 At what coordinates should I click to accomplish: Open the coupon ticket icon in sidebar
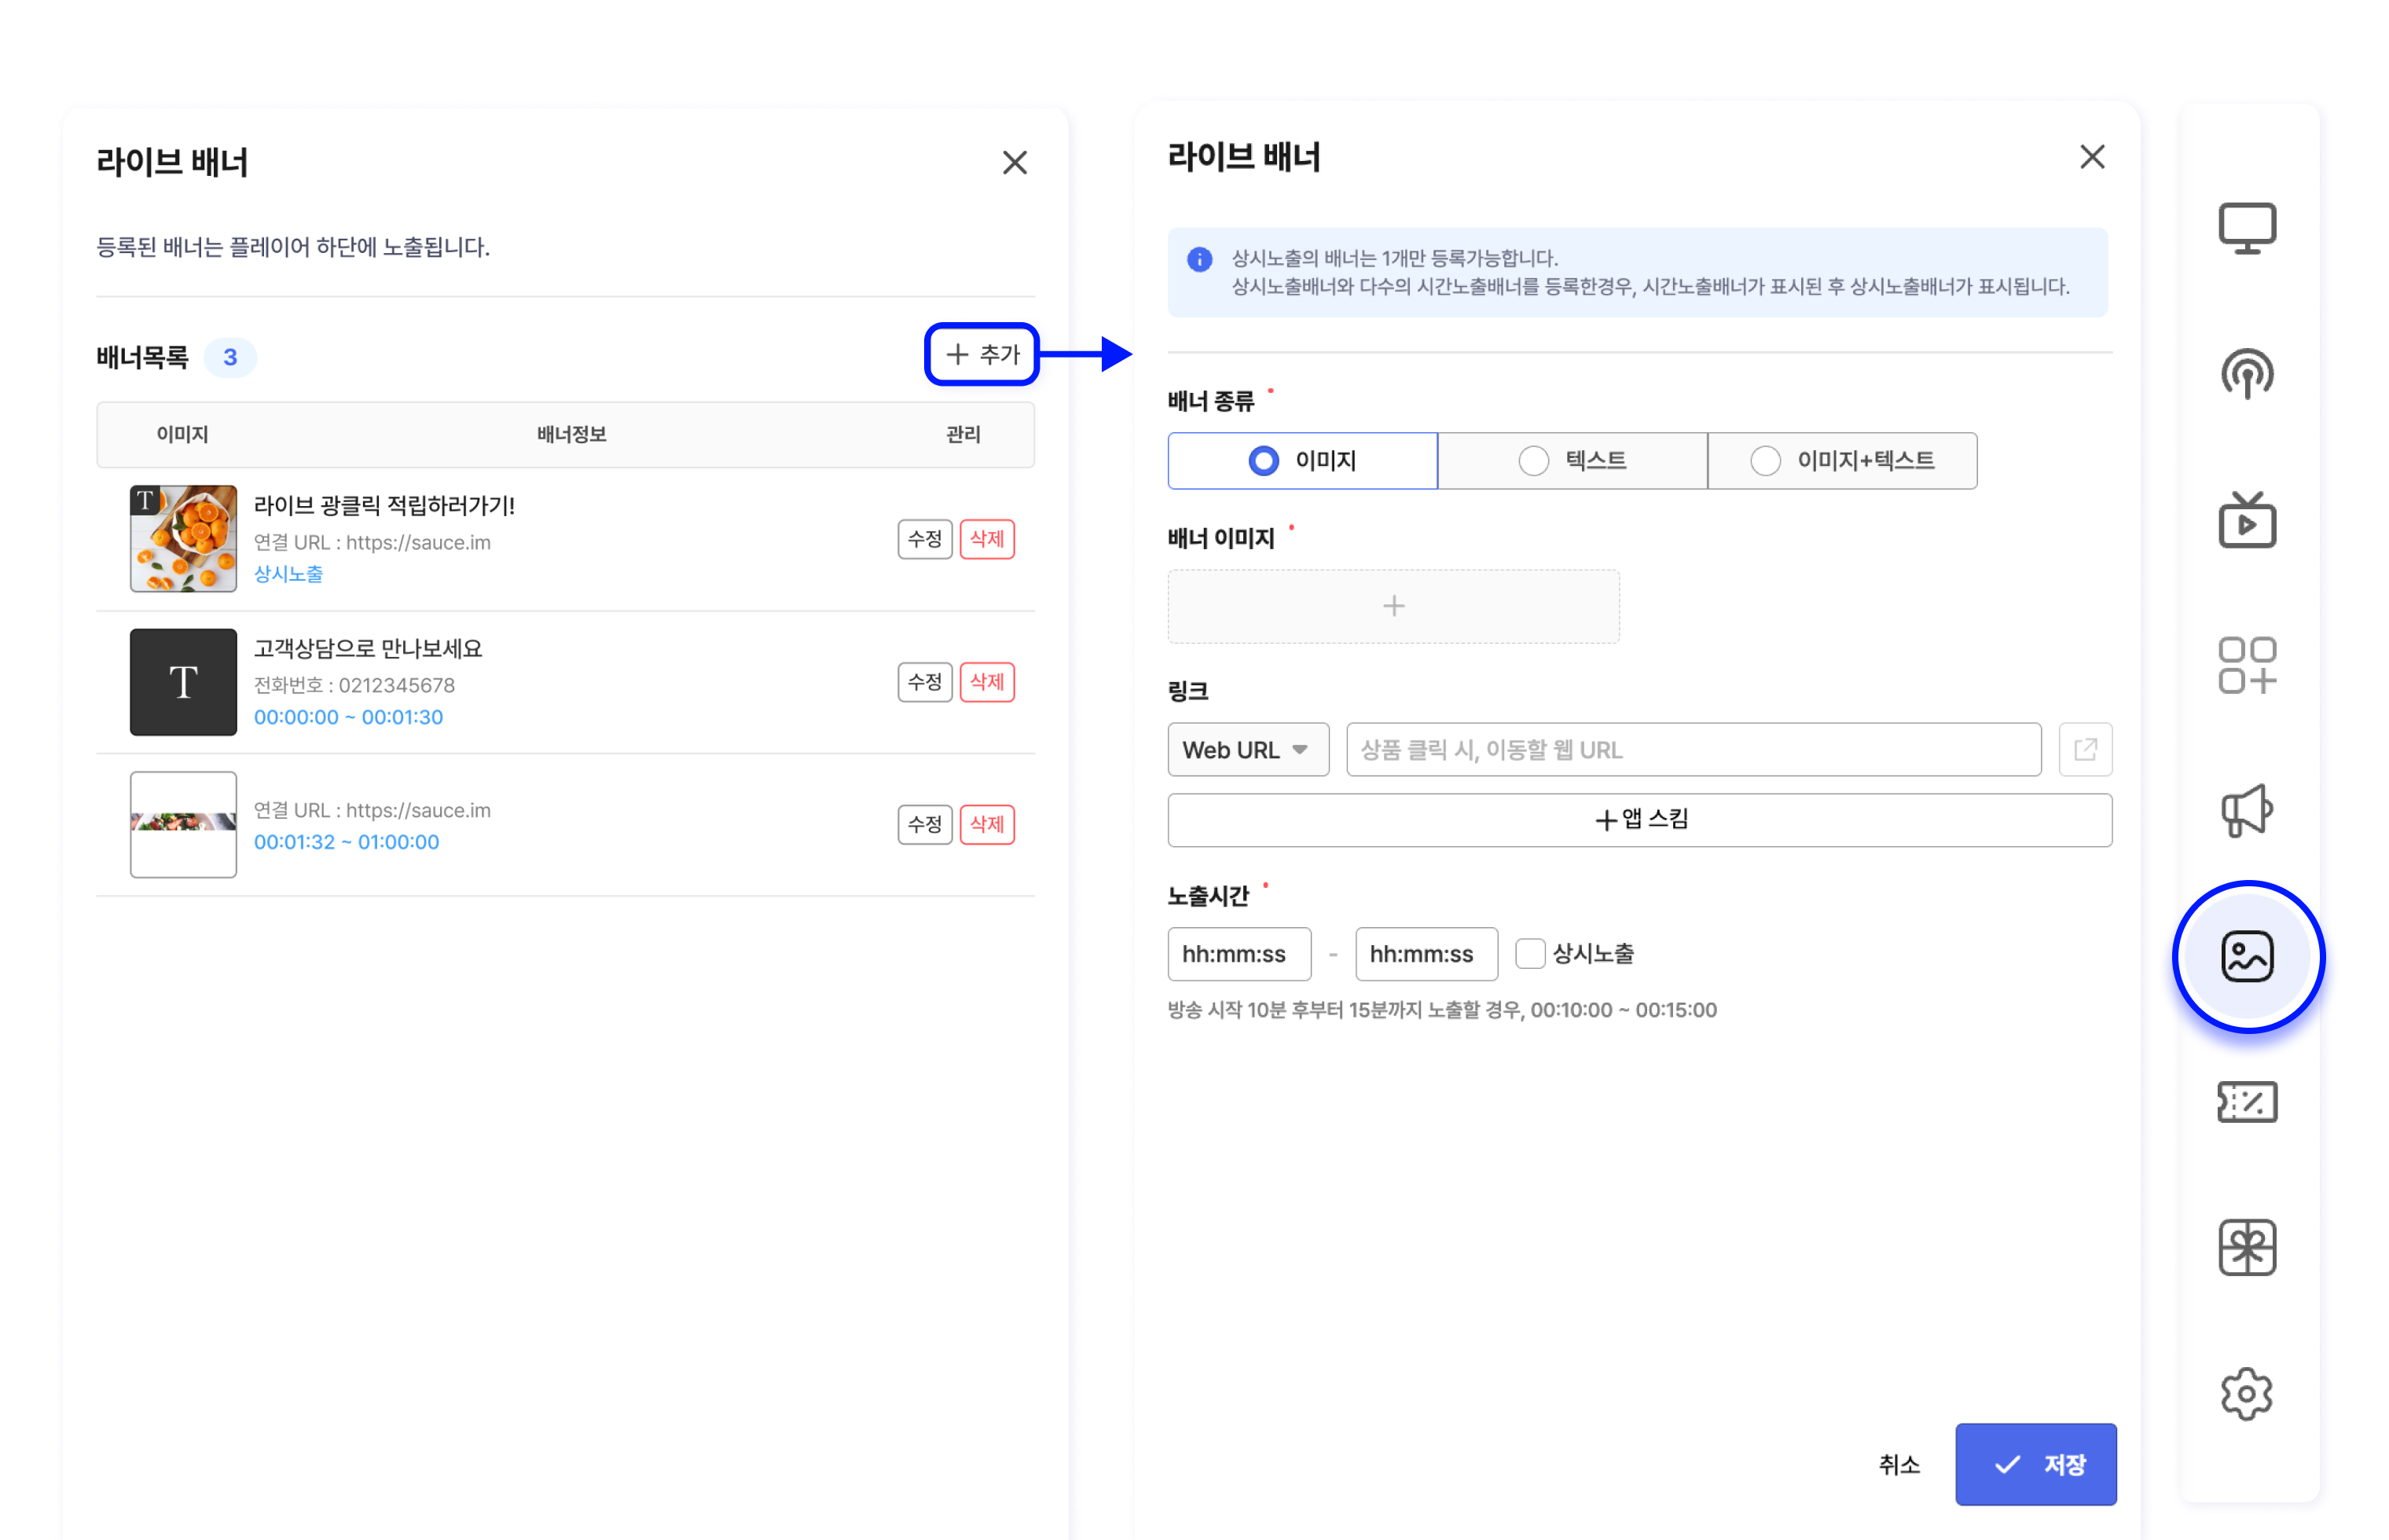[2246, 1102]
